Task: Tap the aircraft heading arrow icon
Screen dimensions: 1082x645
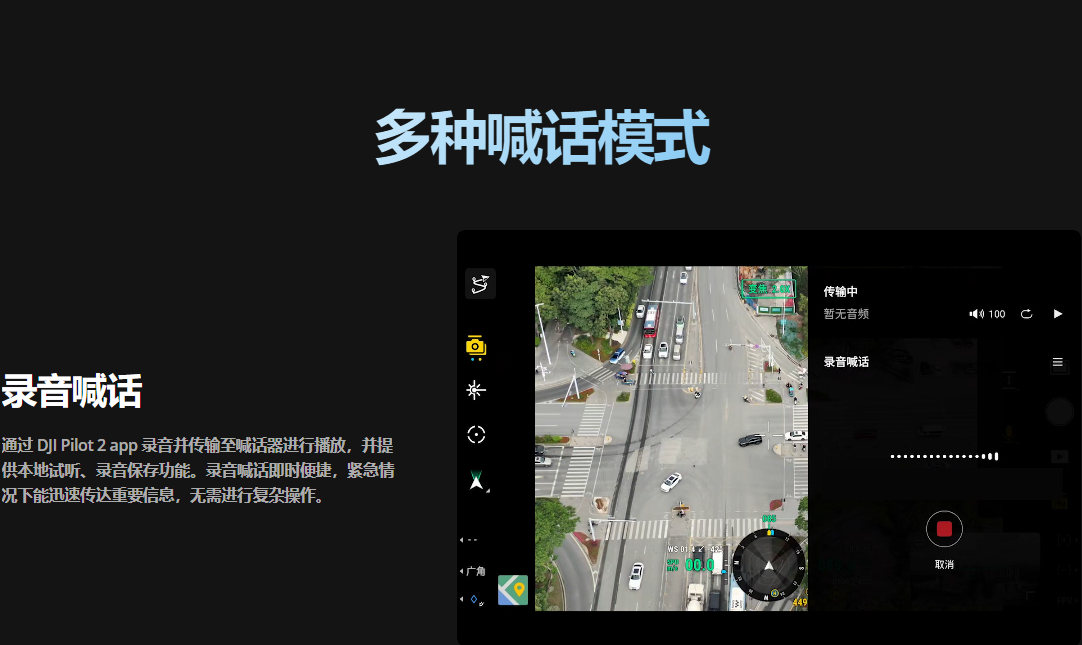Action: pos(477,482)
